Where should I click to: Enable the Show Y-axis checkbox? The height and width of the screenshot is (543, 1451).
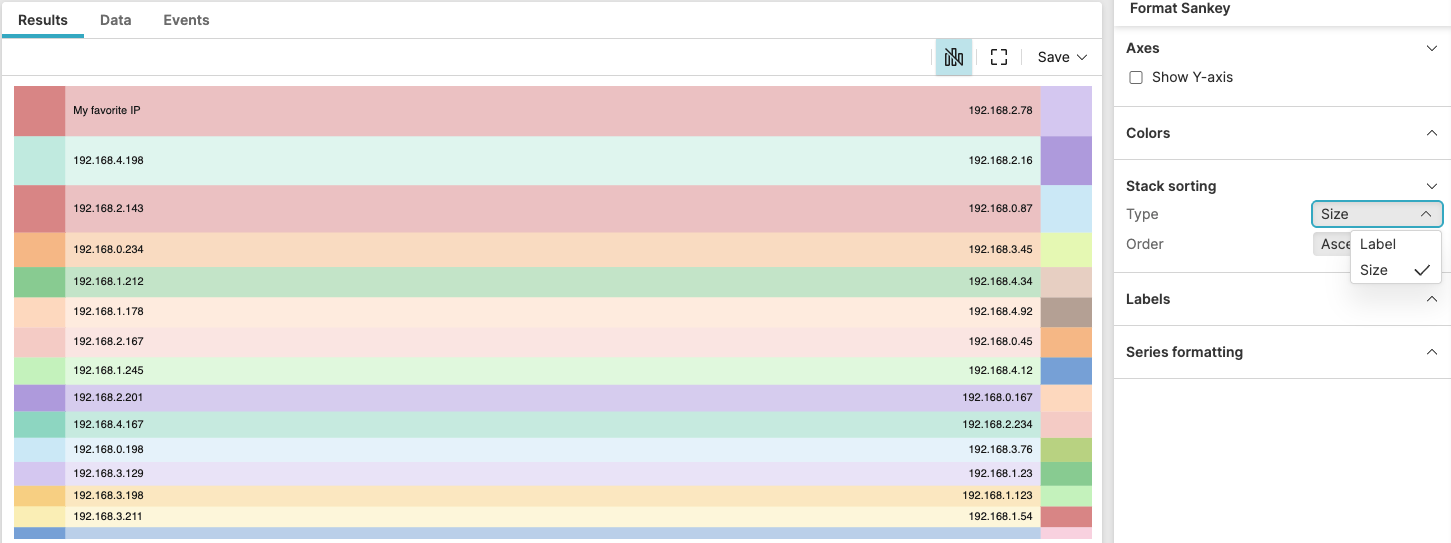tap(1136, 78)
